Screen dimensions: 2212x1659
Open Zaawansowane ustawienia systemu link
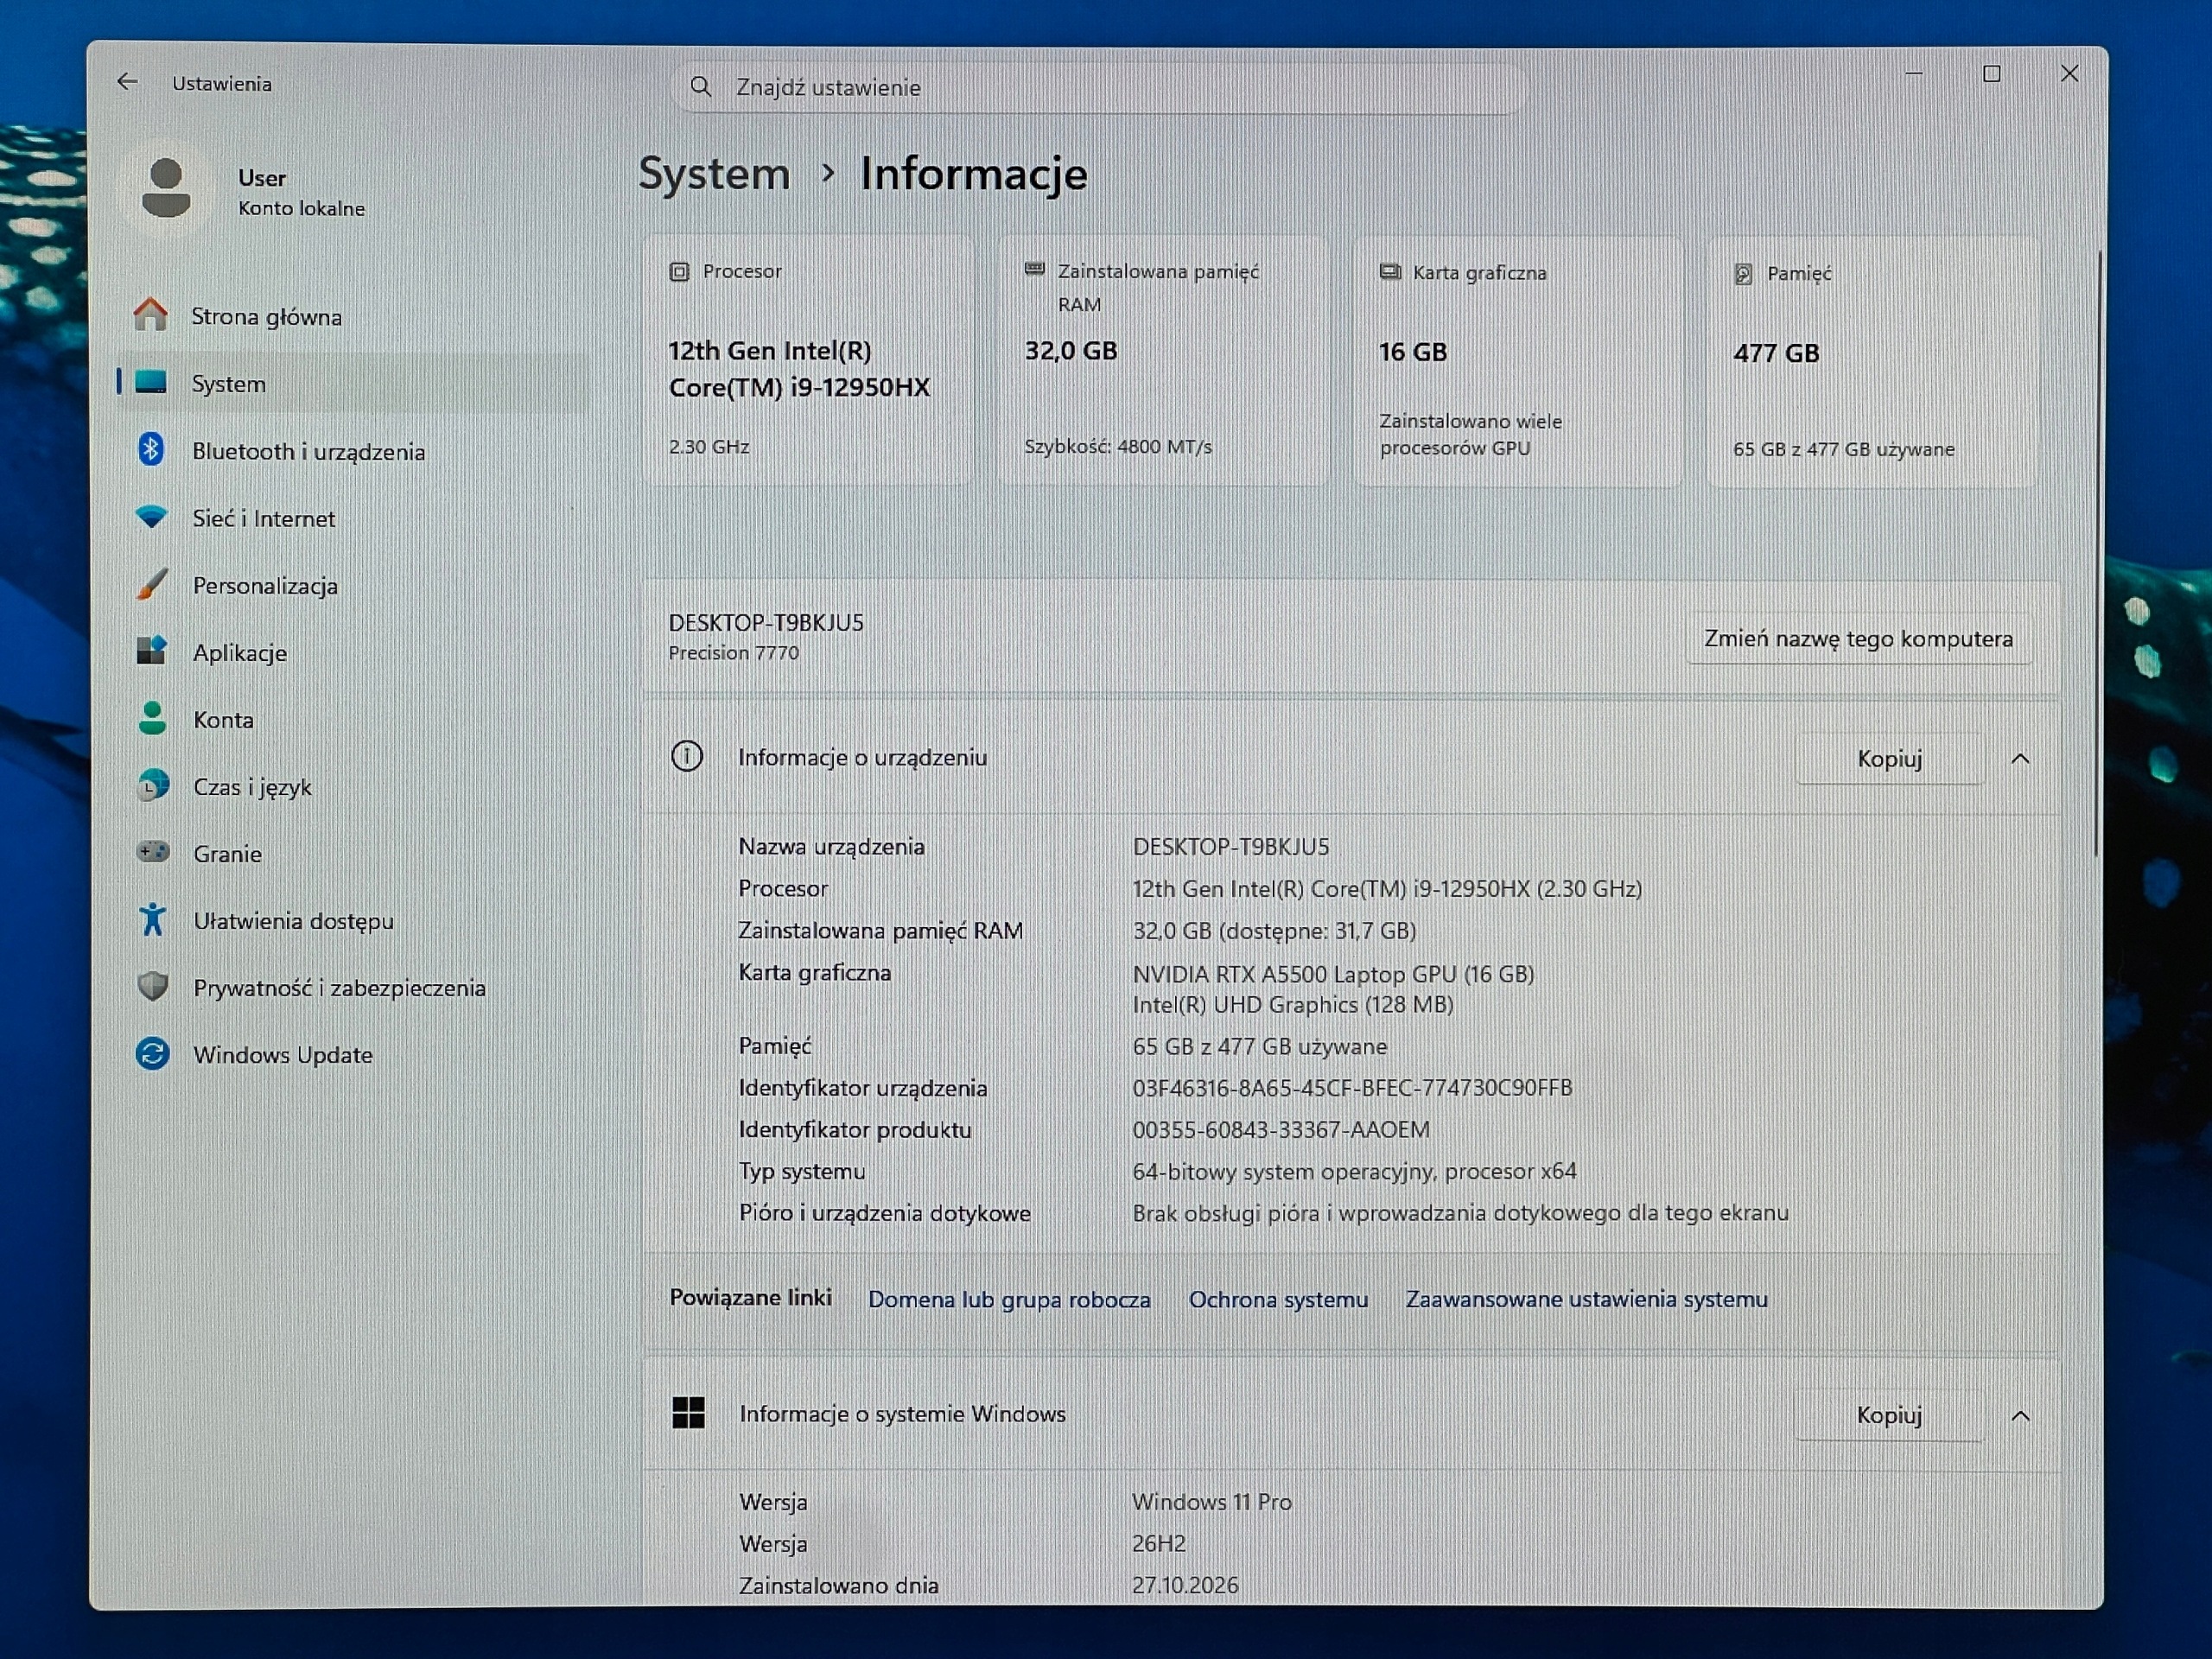1586,1299
